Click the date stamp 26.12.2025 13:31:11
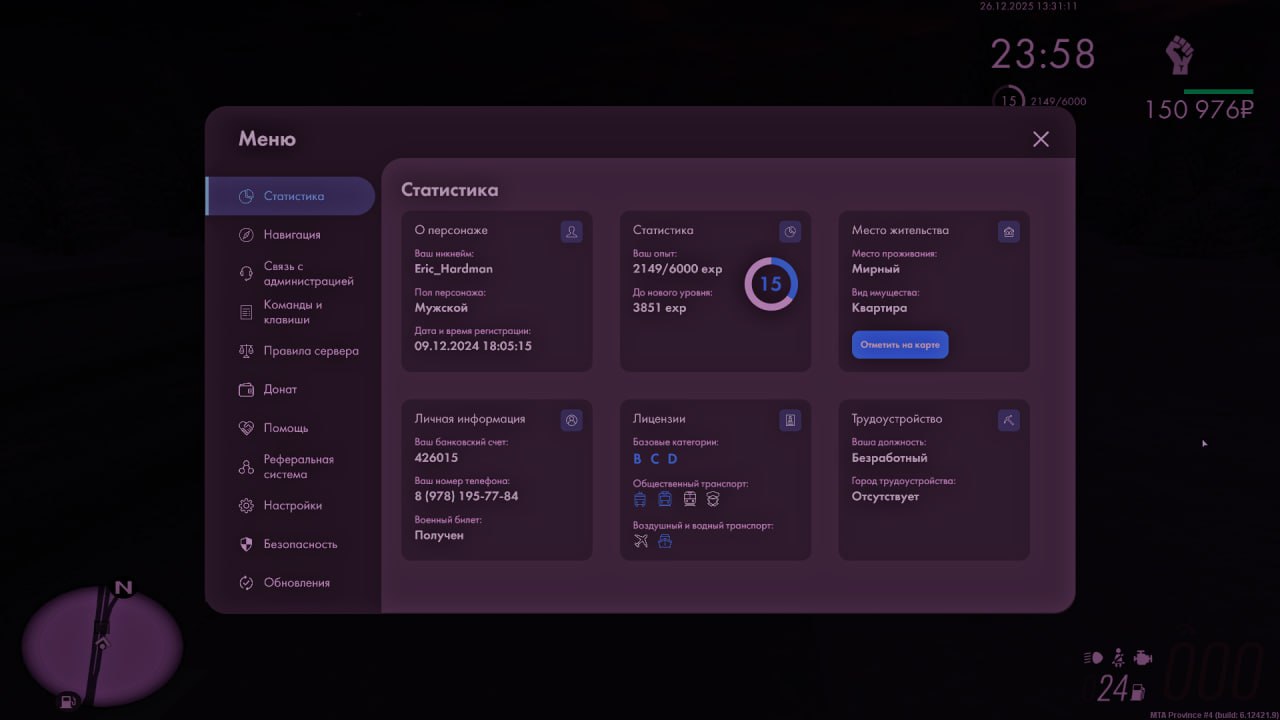 tap(1029, 6)
